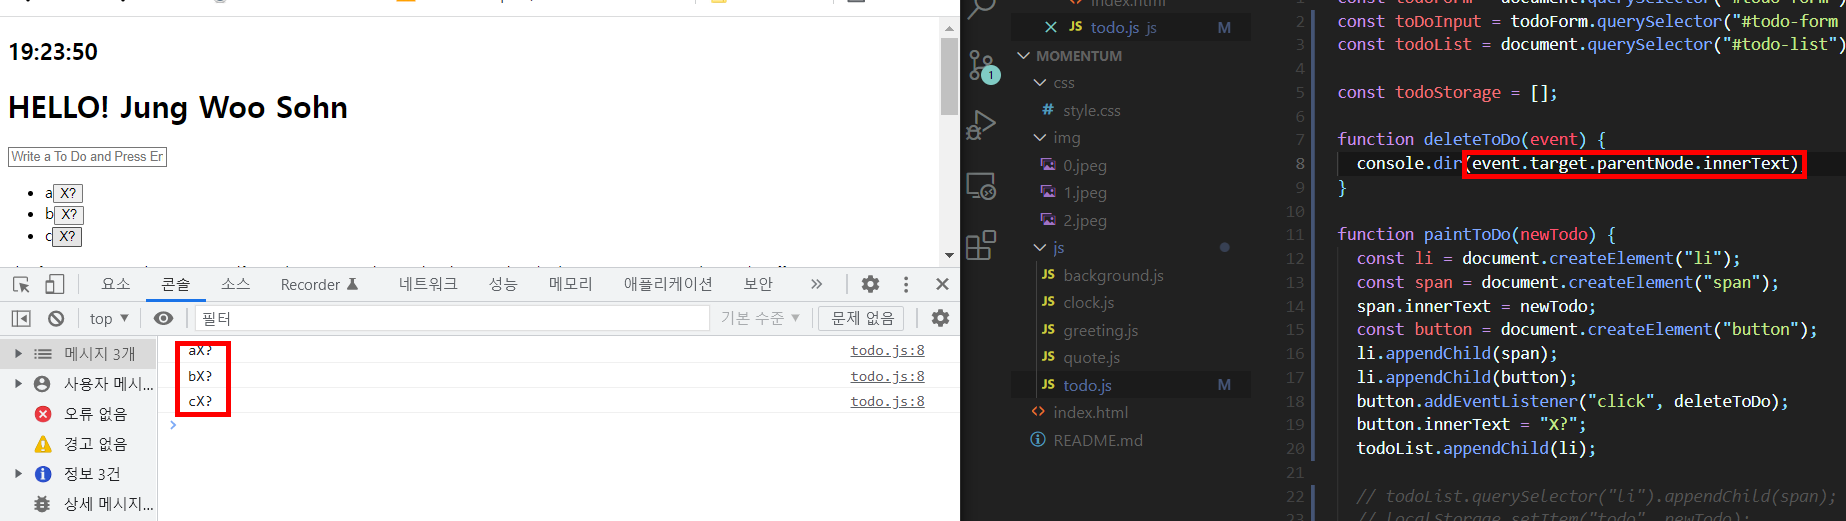Screen dimensions: 1846x521
Task: Expand the 메시지 3개 sidebar group
Action: (x=18, y=354)
